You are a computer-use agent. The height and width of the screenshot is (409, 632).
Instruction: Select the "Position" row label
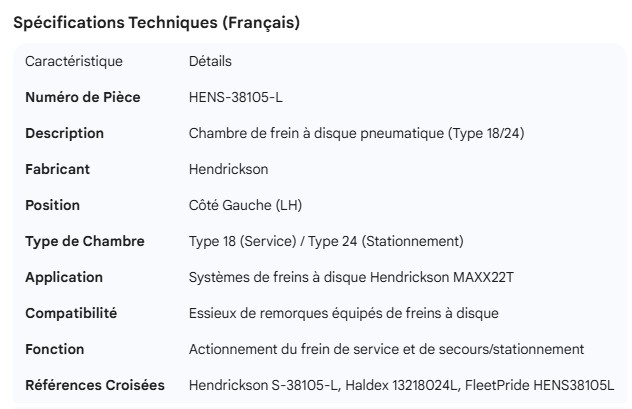click(52, 205)
